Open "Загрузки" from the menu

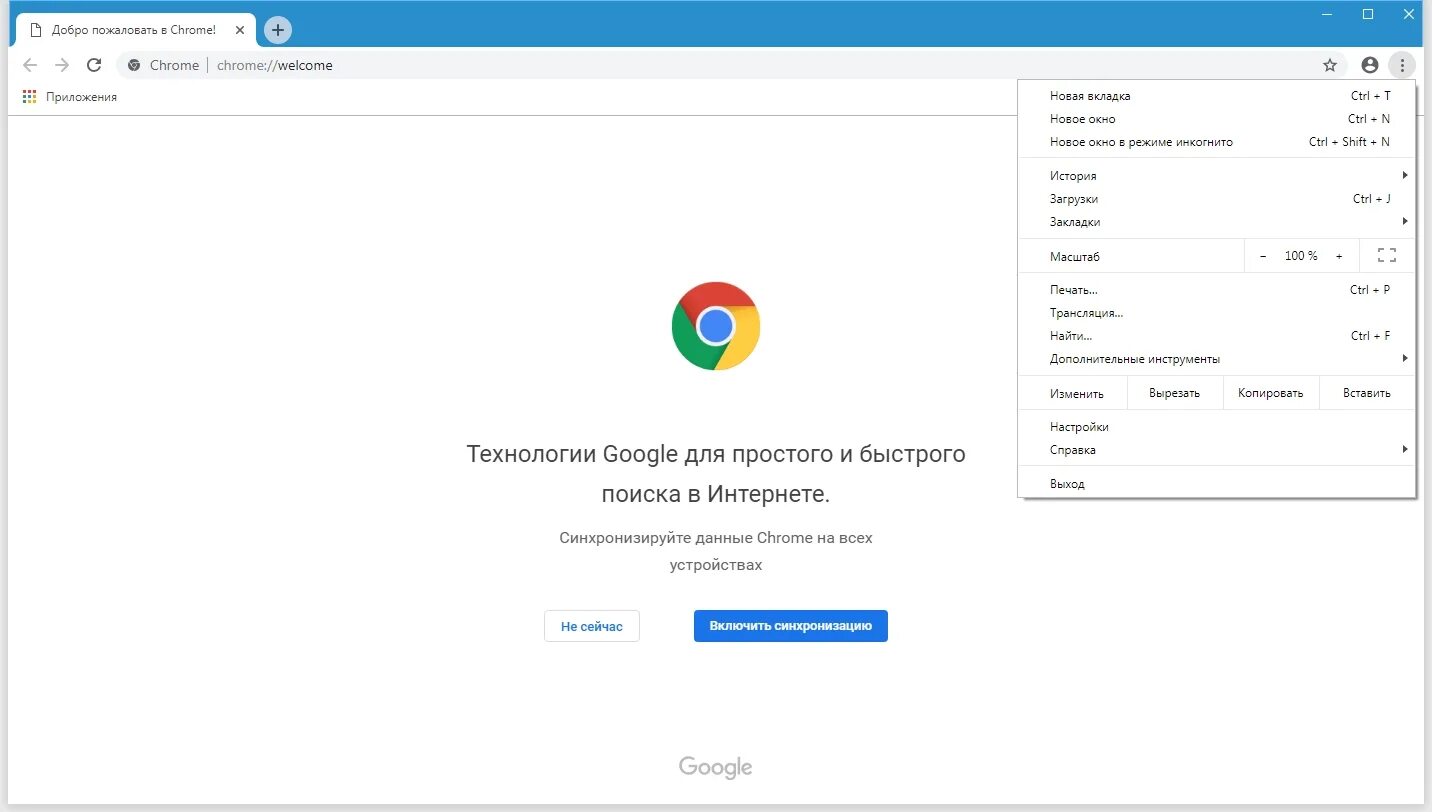1217,199
